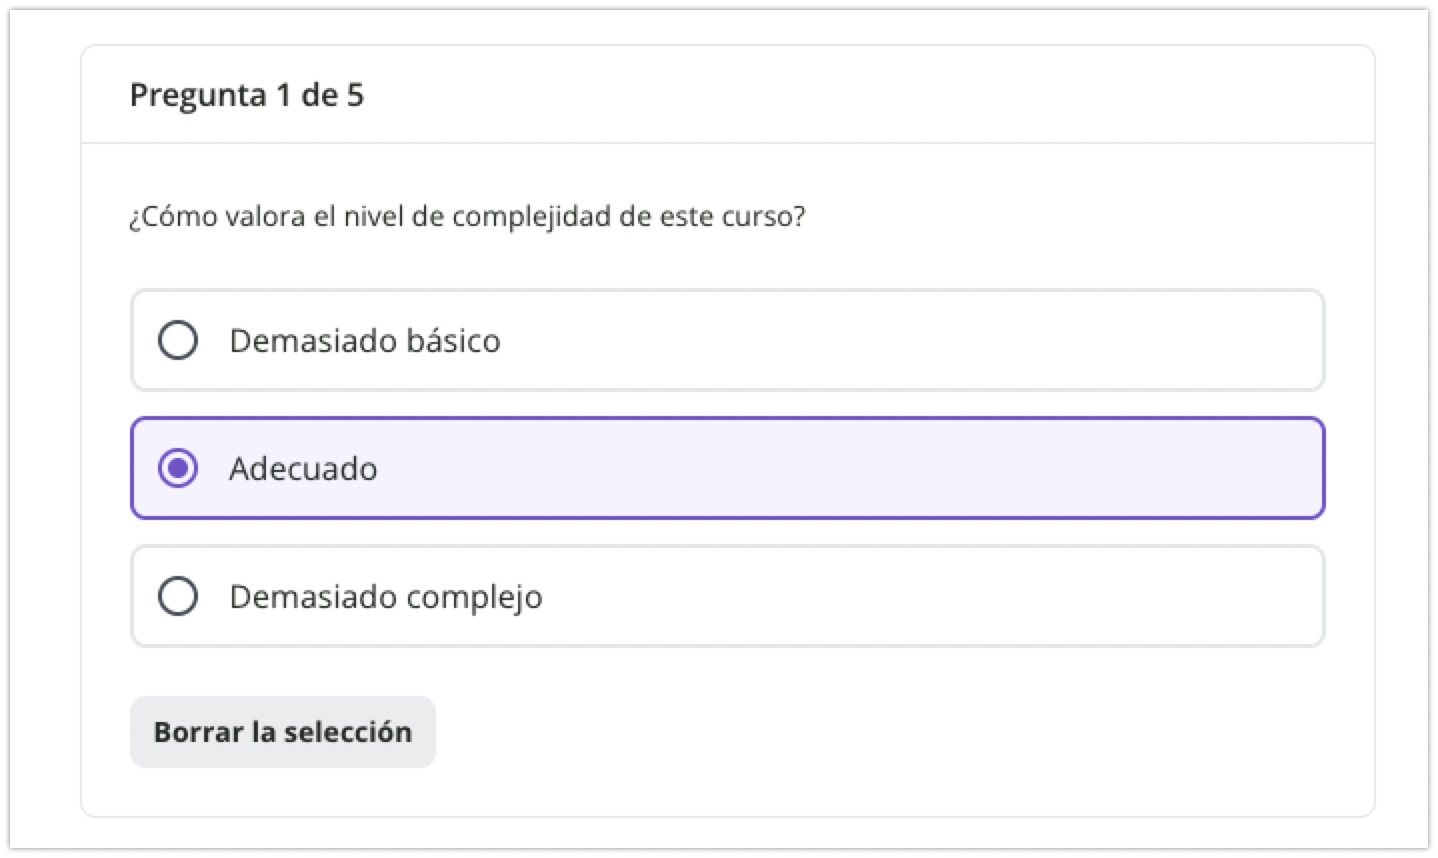Click the Adecuado text label
The height and width of the screenshot is (858, 1438).
tap(303, 468)
